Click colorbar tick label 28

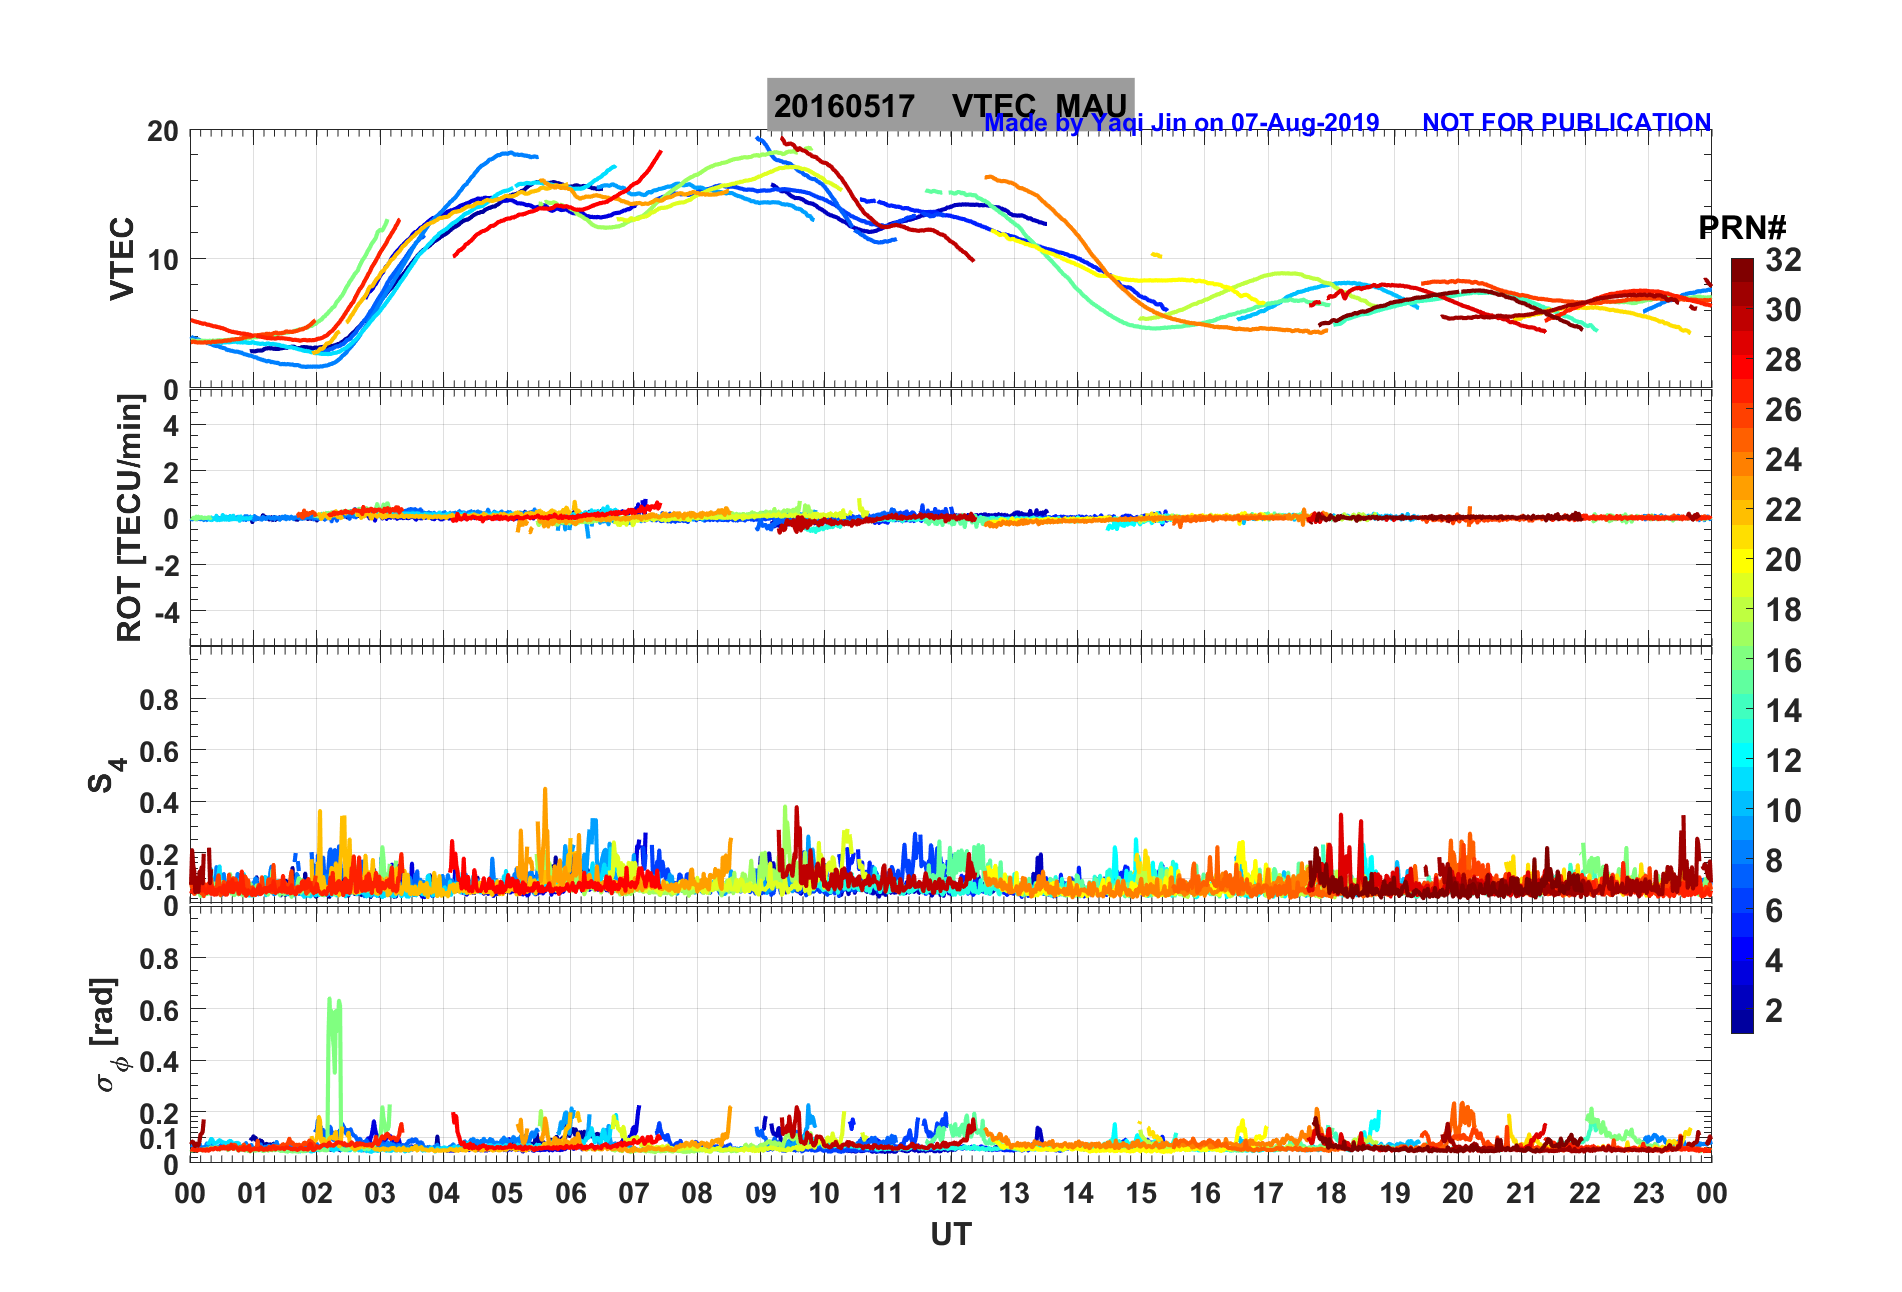click(1783, 360)
